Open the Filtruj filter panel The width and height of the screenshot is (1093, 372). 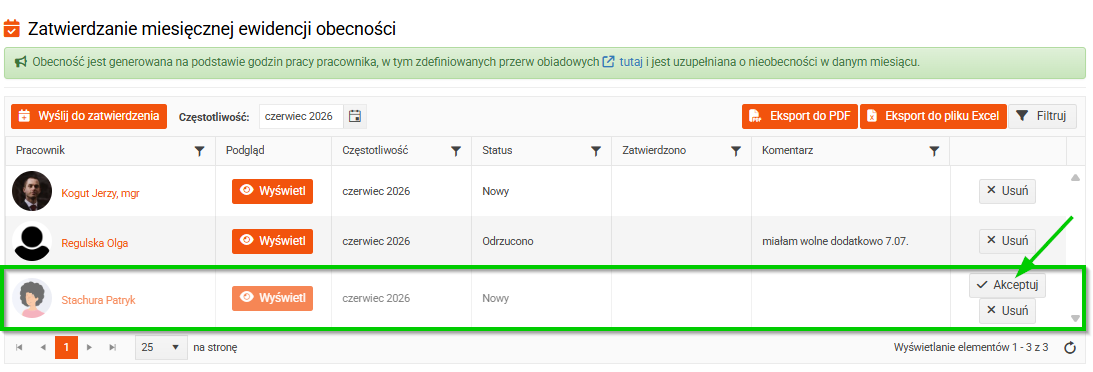1043,116
